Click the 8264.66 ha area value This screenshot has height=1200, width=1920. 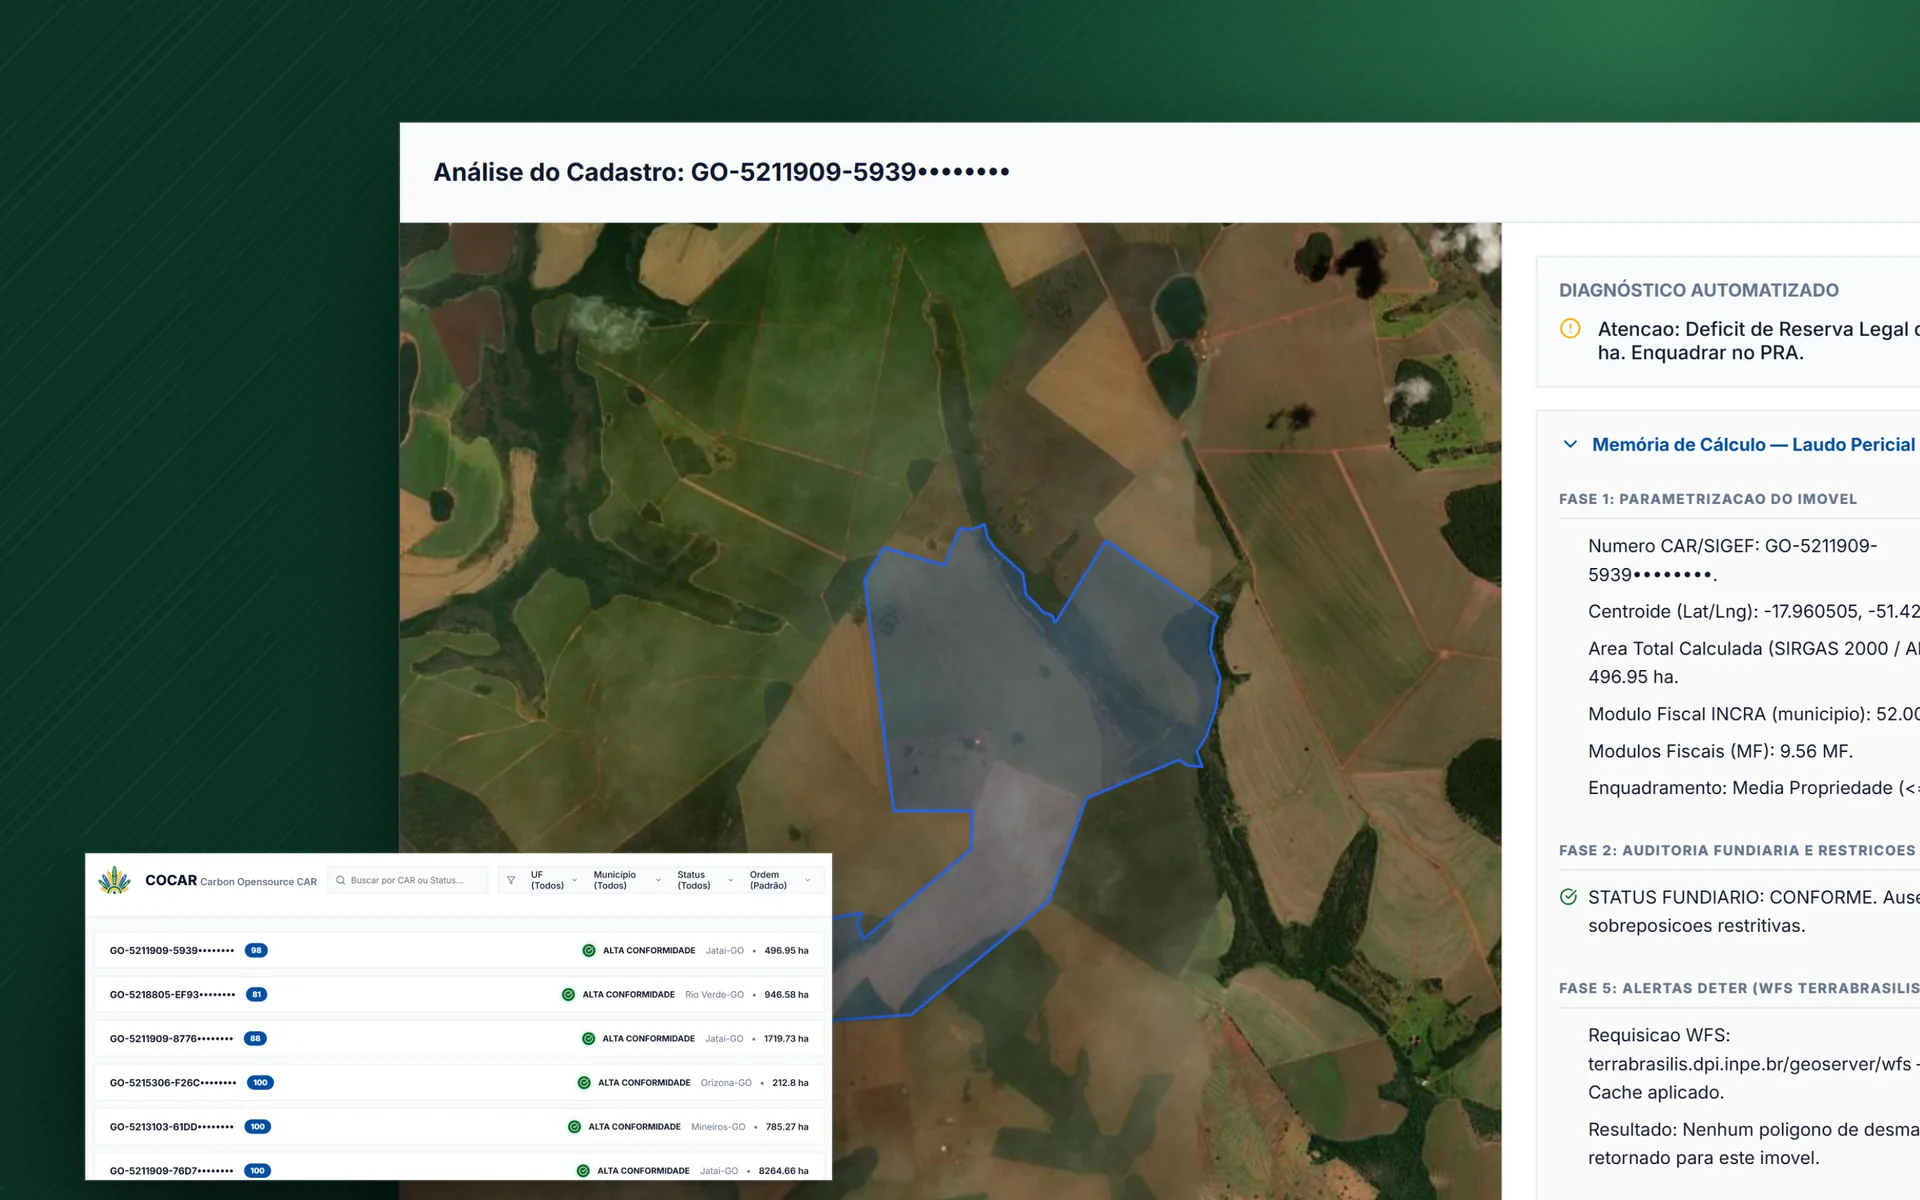point(783,1170)
